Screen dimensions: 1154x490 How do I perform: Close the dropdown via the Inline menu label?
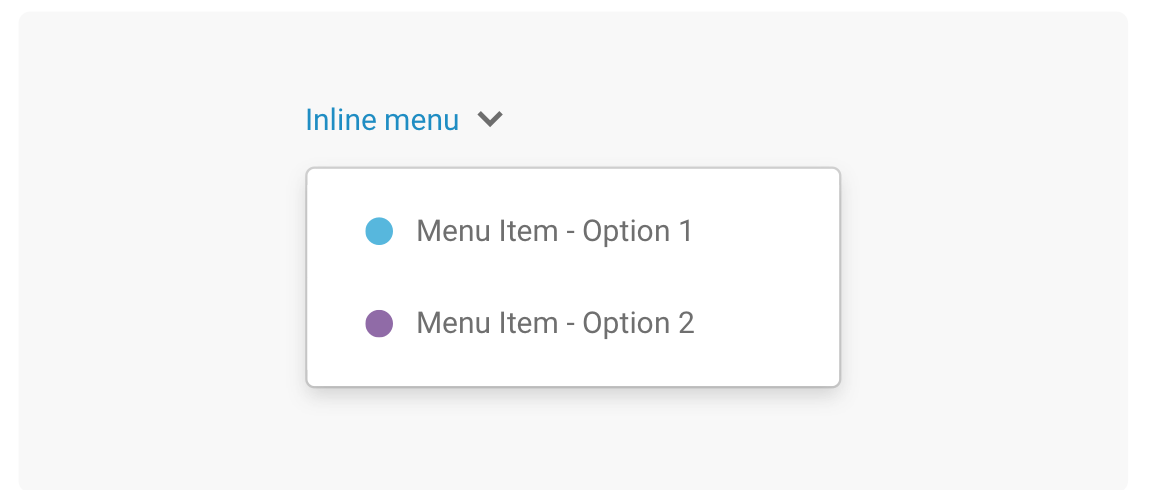tap(382, 119)
